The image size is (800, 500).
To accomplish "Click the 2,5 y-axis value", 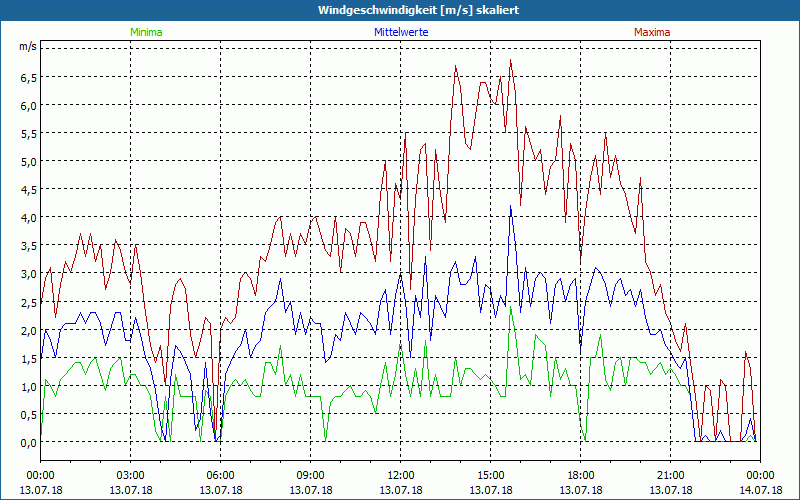I will [28, 302].
